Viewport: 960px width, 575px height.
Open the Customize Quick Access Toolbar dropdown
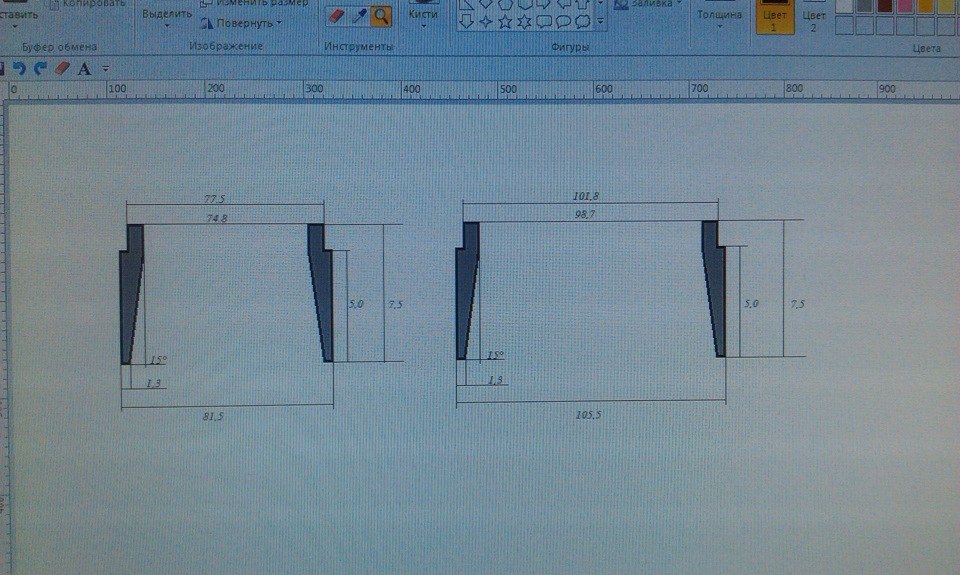[x=105, y=69]
